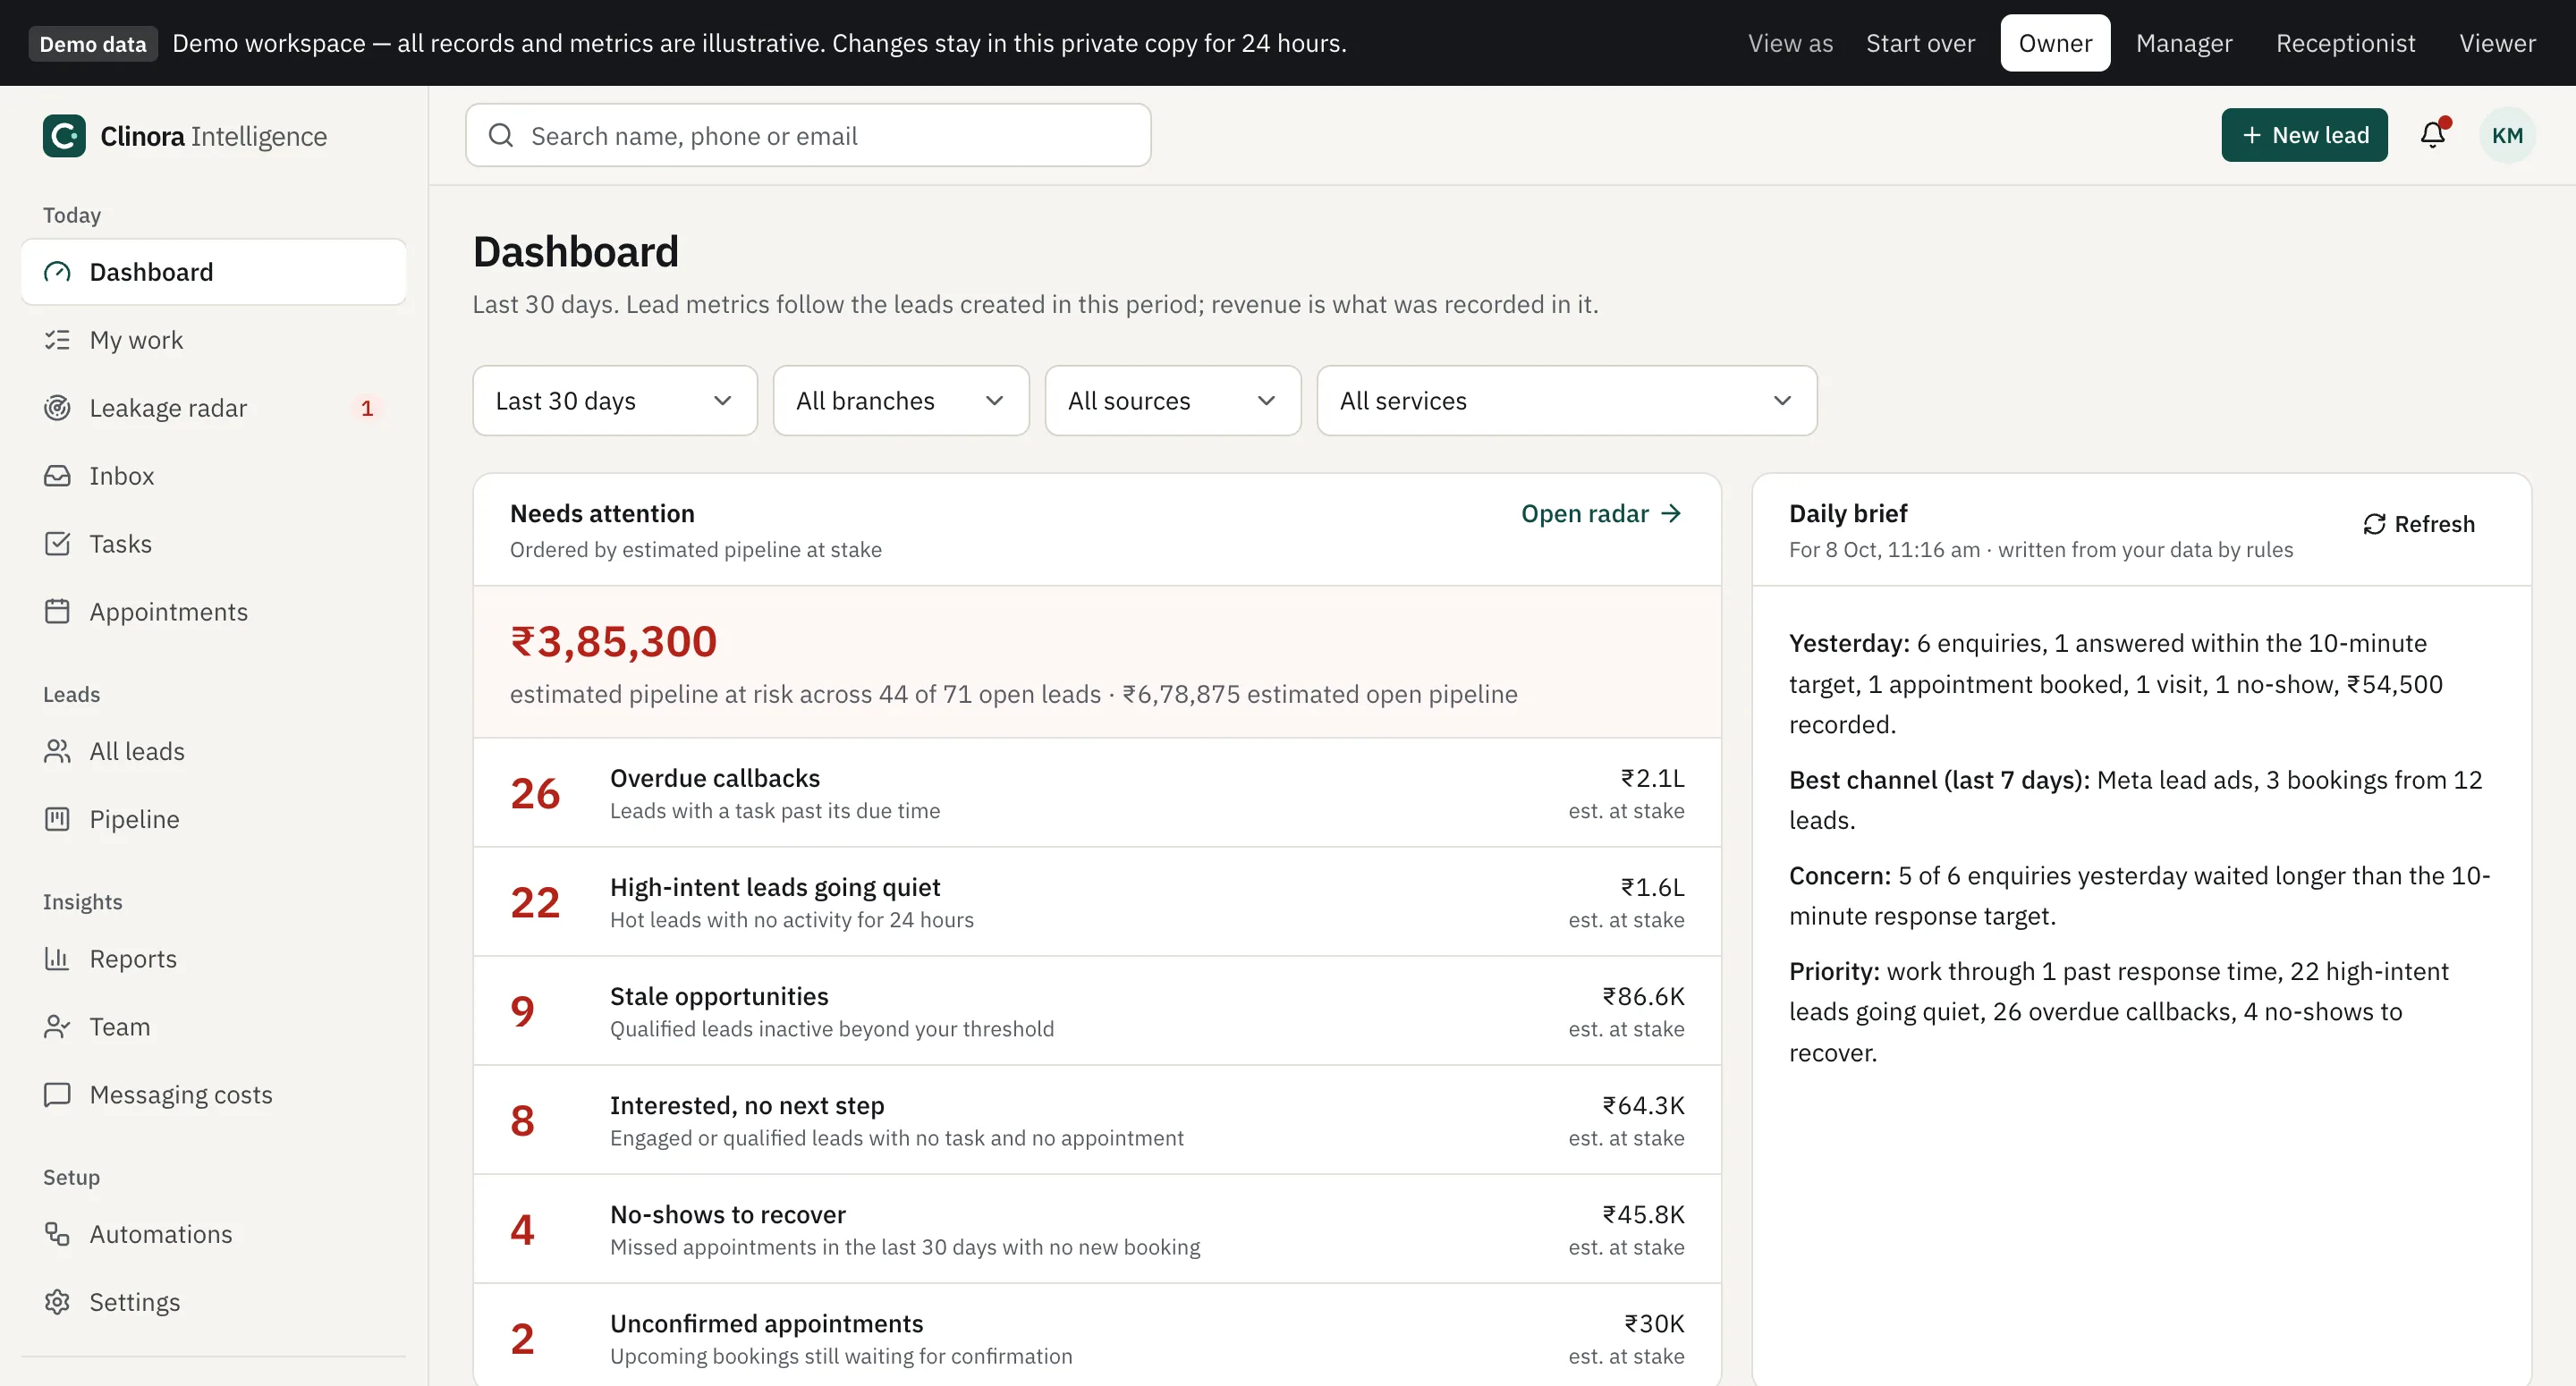Click the Clinora logo icon
The width and height of the screenshot is (2576, 1386).
coord(64,136)
